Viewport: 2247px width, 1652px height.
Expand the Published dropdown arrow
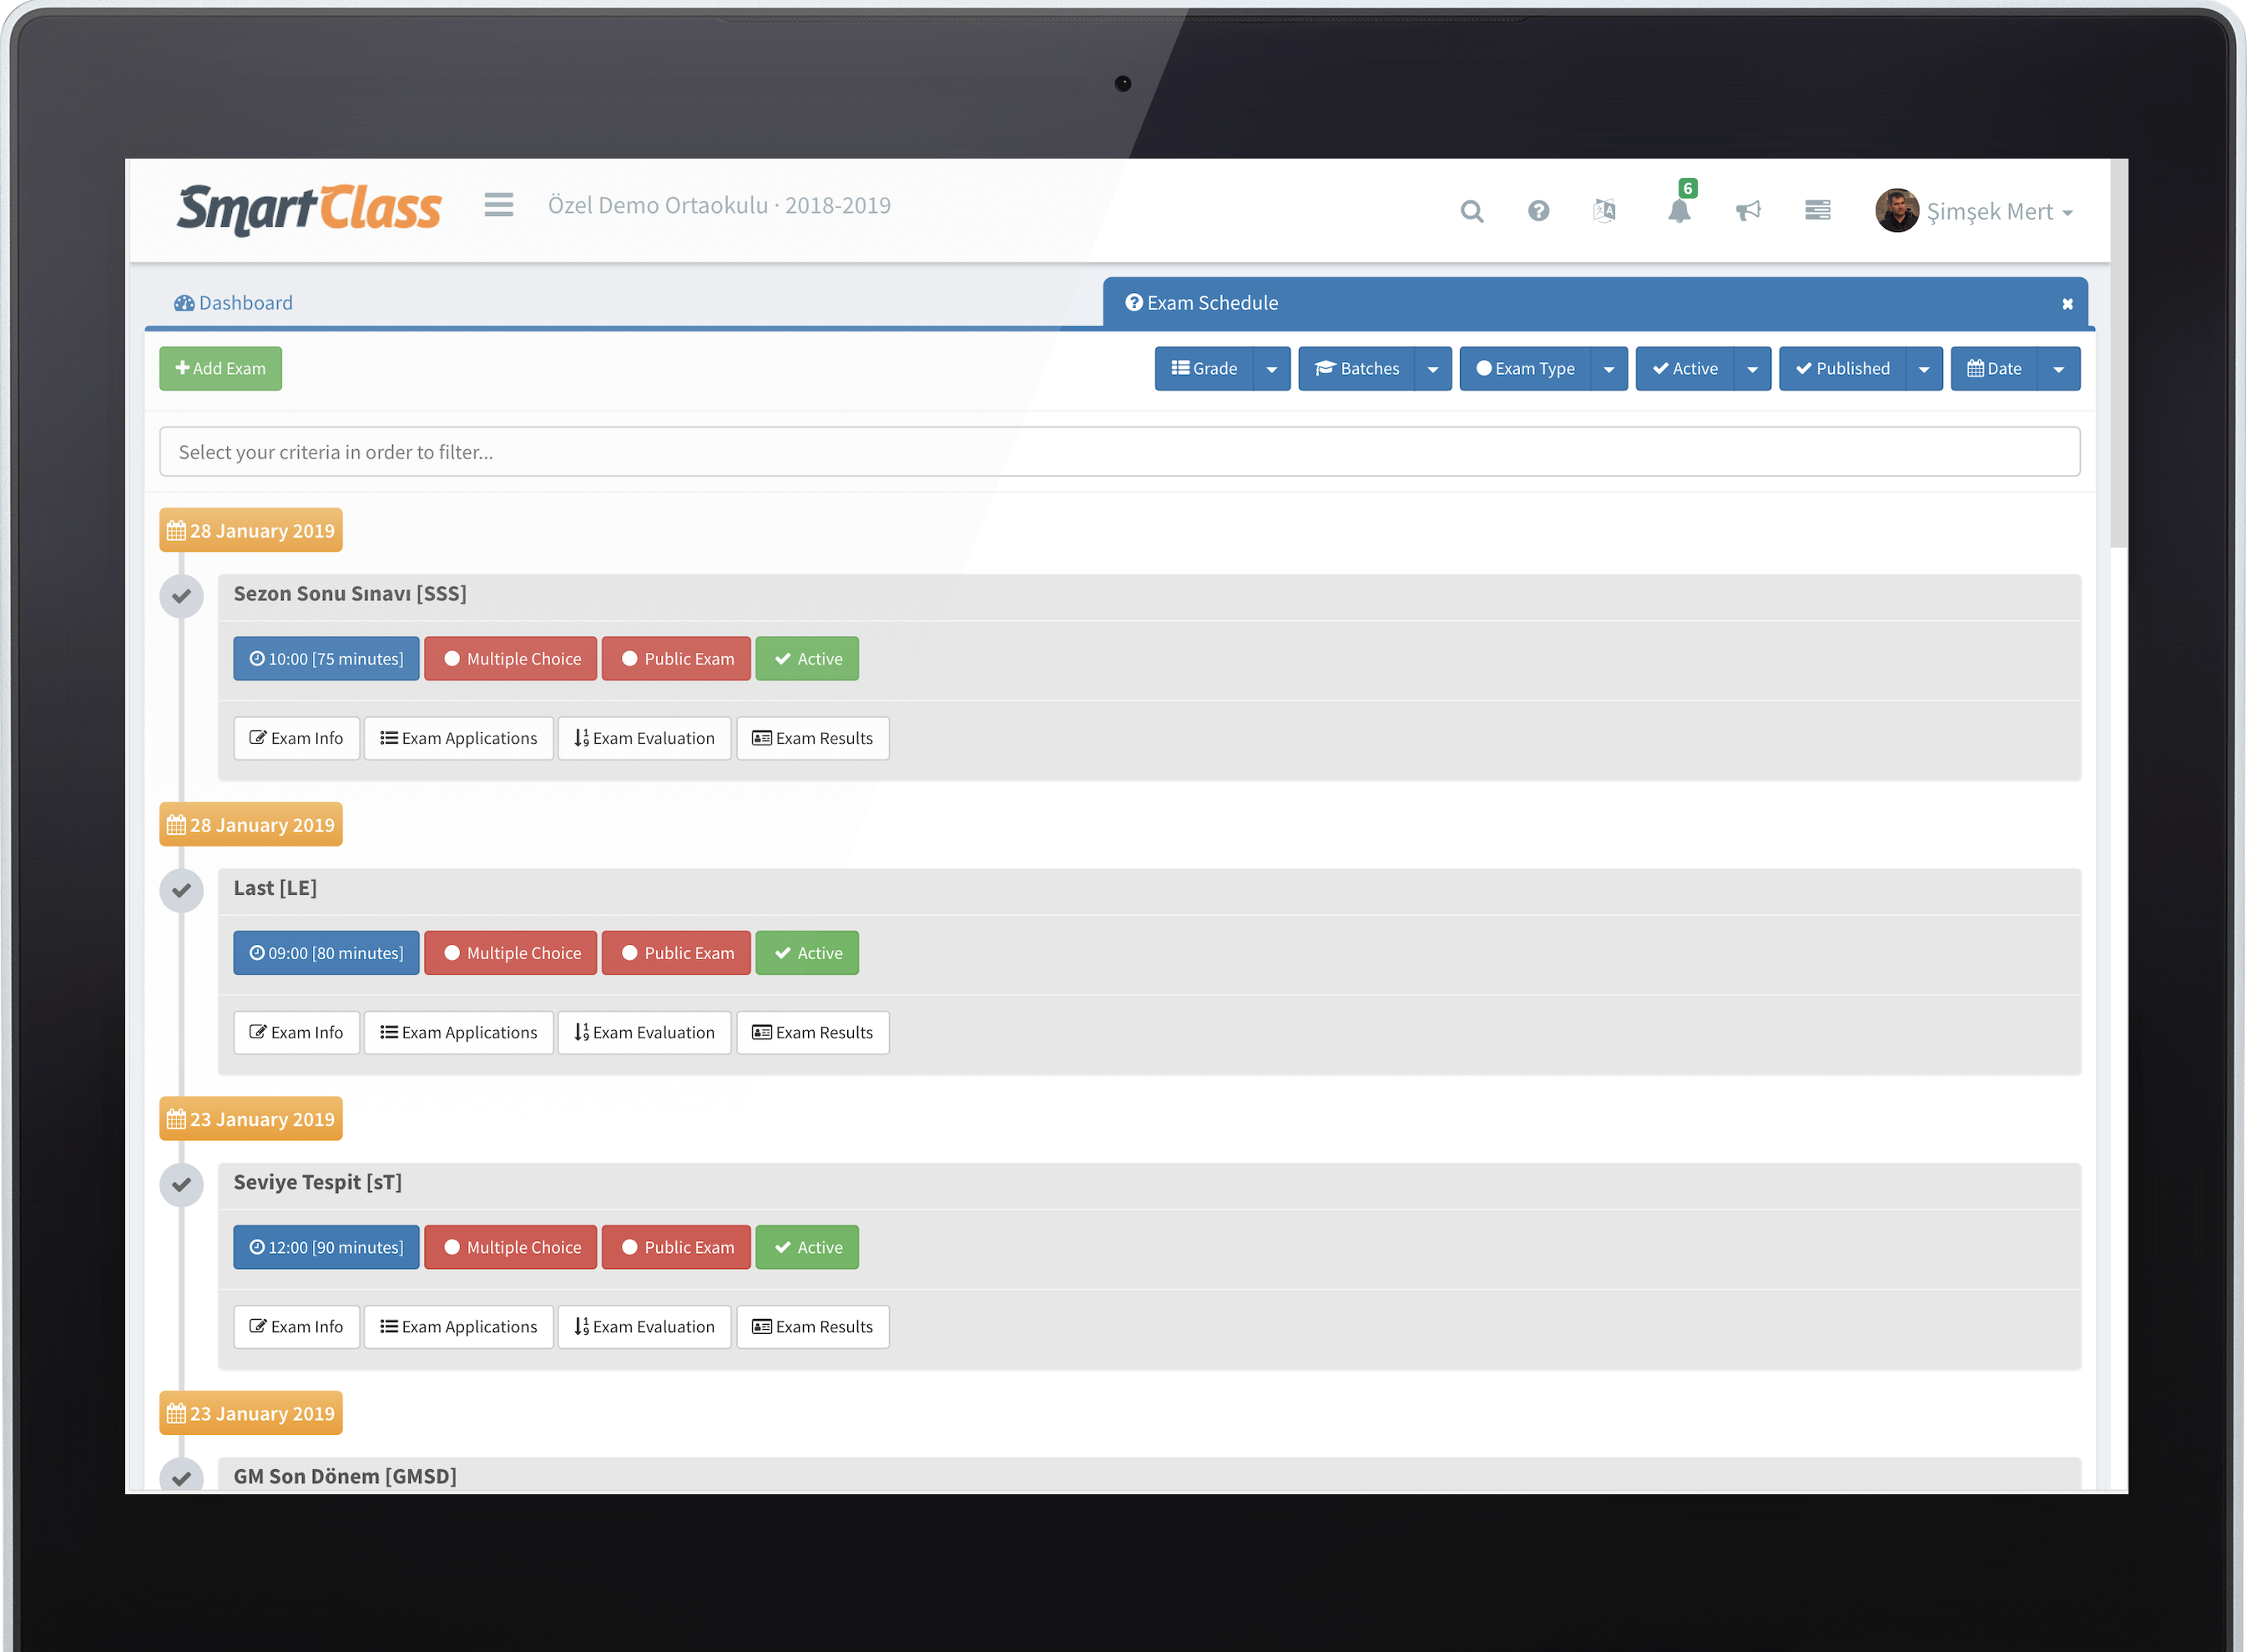coord(1924,369)
